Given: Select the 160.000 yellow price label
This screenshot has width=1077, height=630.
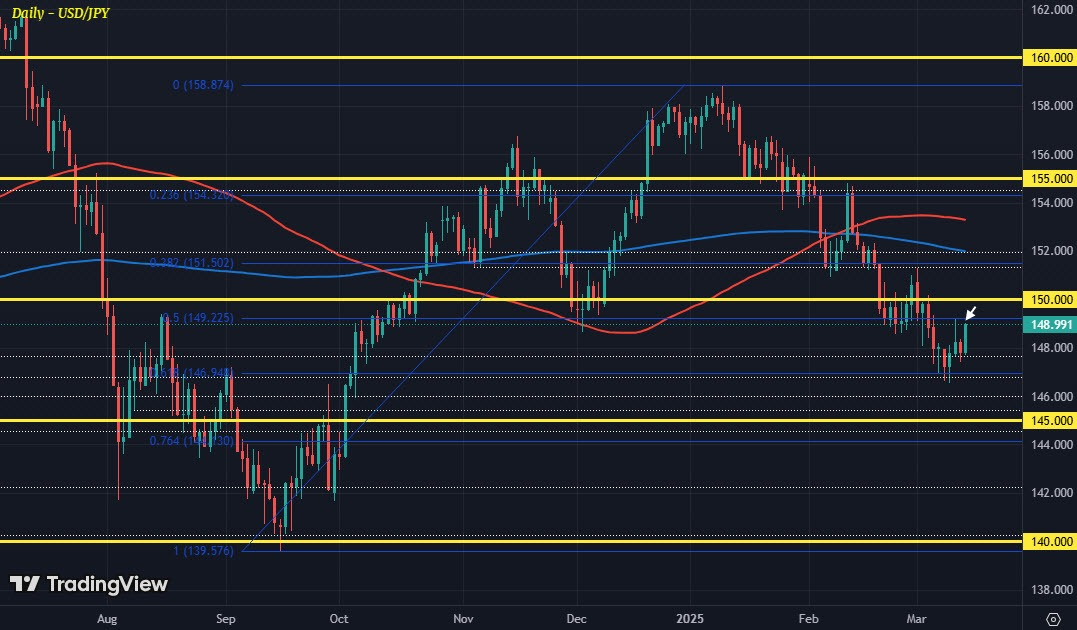Looking at the screenshot, I should point(1050,58).
